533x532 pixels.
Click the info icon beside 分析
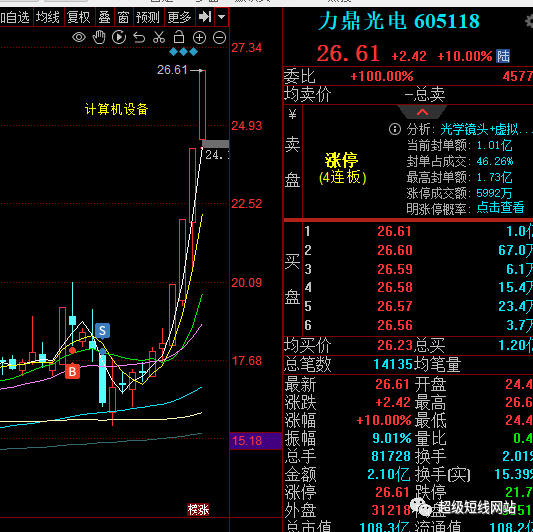[x=395, y=129]
